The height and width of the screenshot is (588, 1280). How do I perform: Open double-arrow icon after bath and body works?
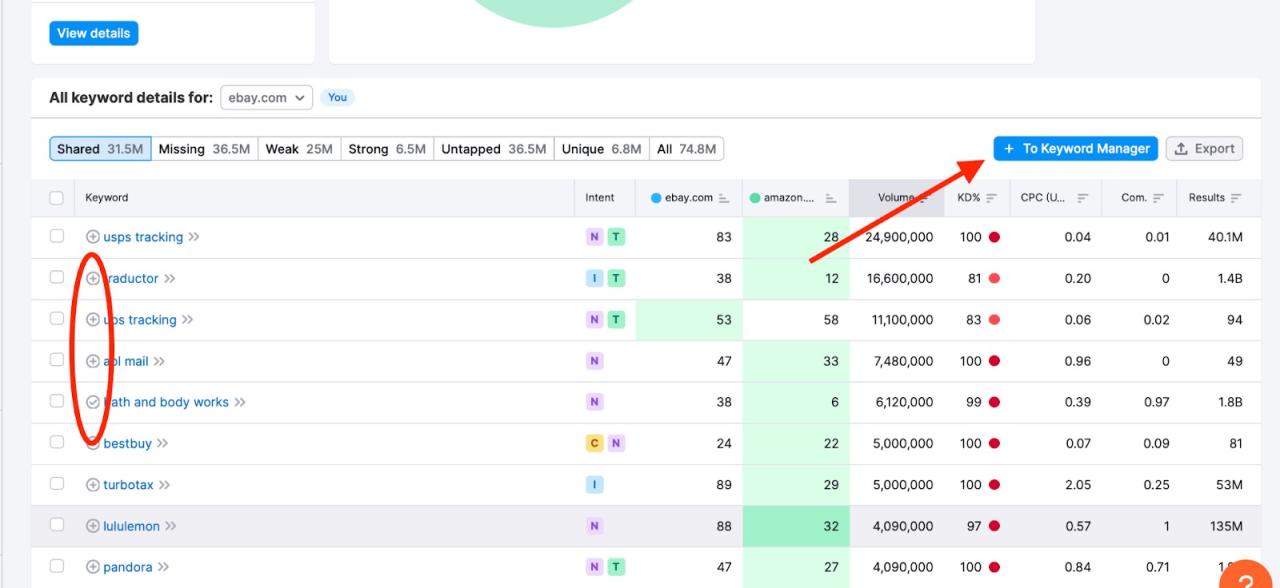point(240,402)
